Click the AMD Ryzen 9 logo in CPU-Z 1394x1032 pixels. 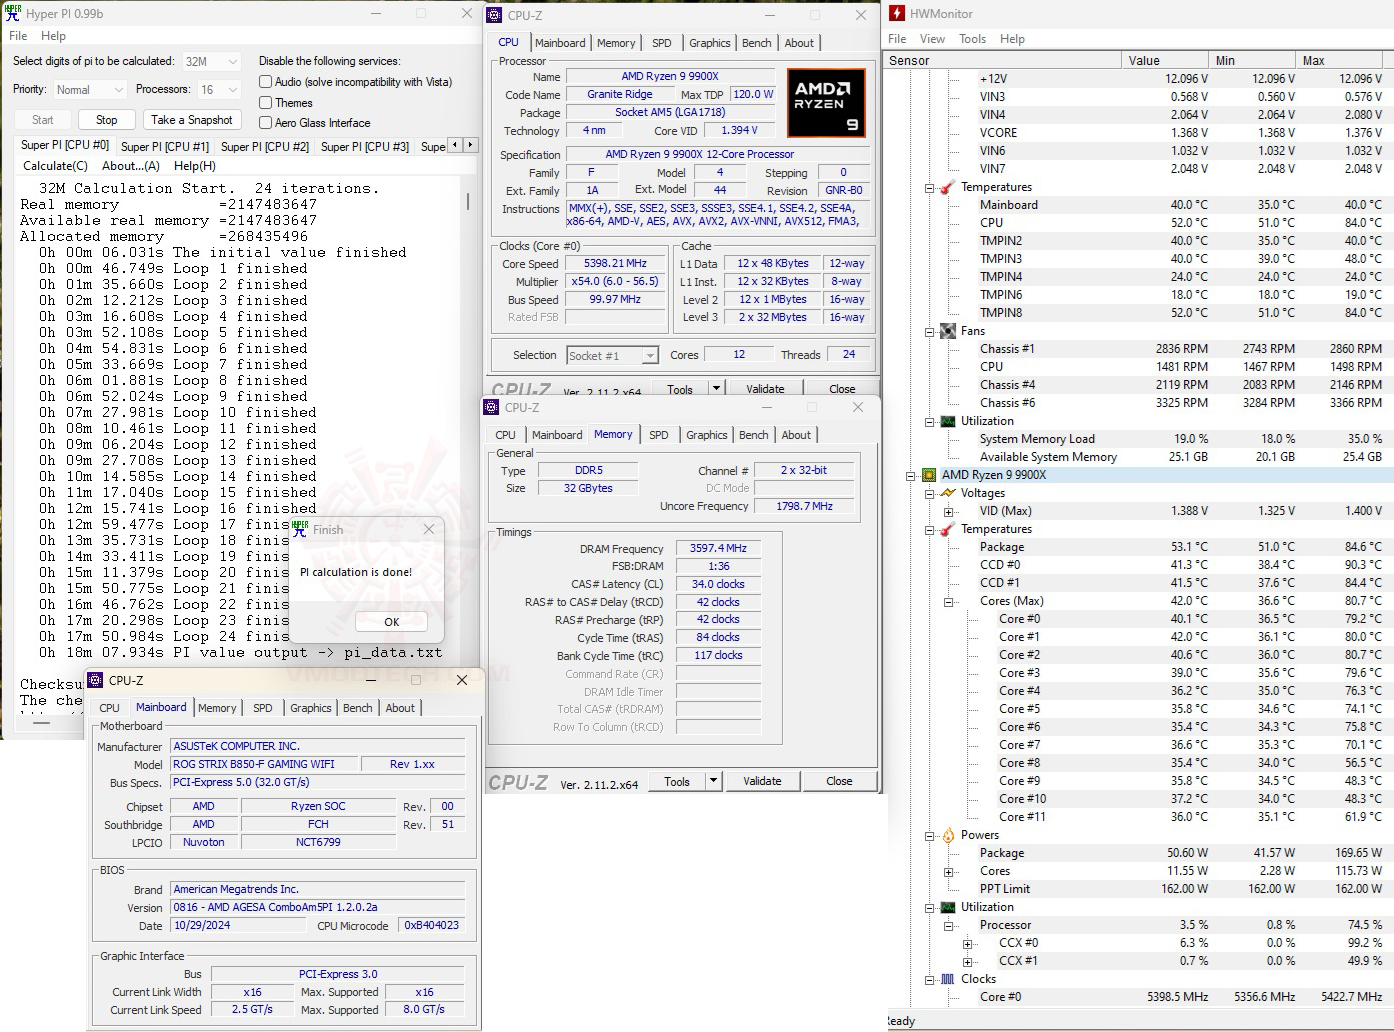(826, 102)
